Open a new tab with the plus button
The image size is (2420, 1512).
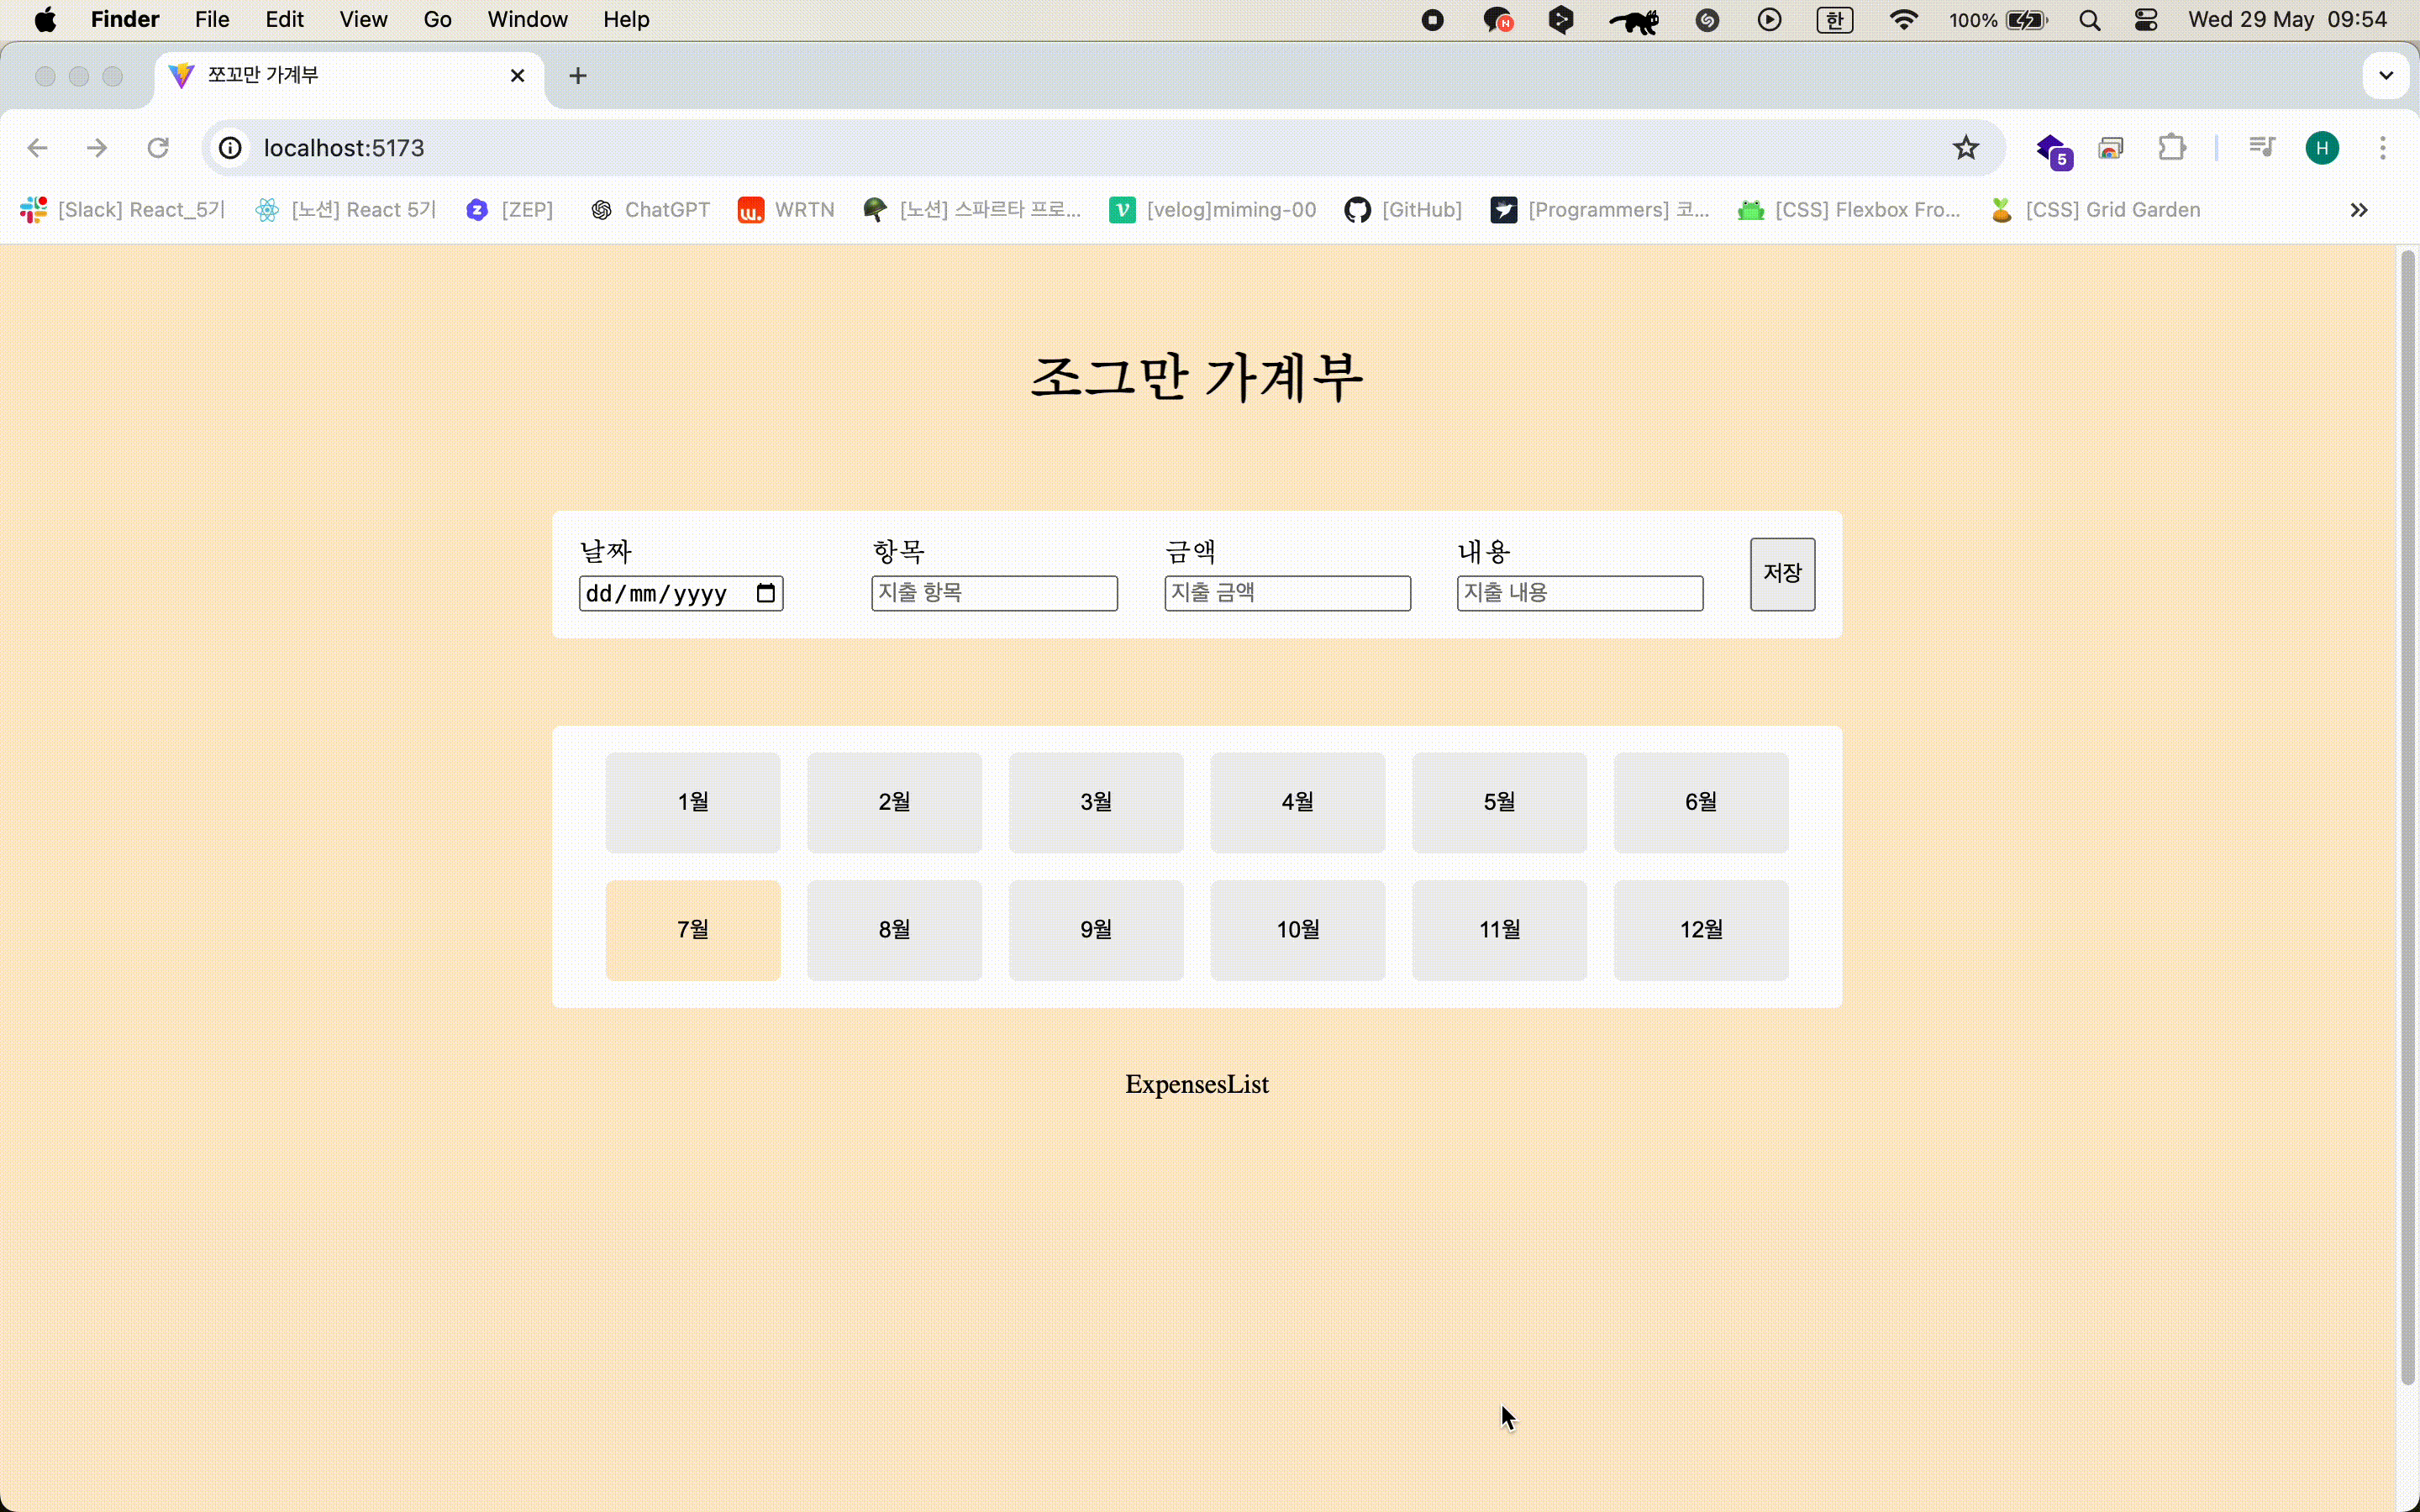pos(577,75)
